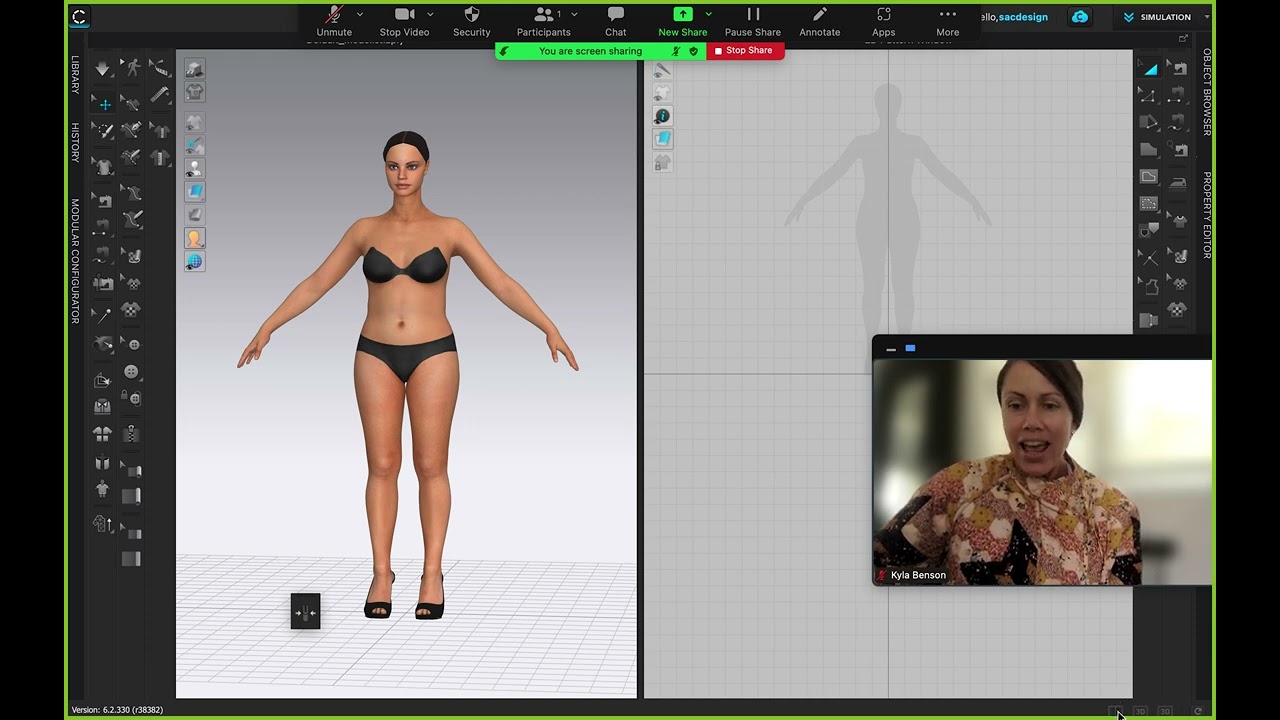The image size is (1280, 720).
Task: Click the version number text in status bar
Action: pyautogui.click(x=117, y=710)
